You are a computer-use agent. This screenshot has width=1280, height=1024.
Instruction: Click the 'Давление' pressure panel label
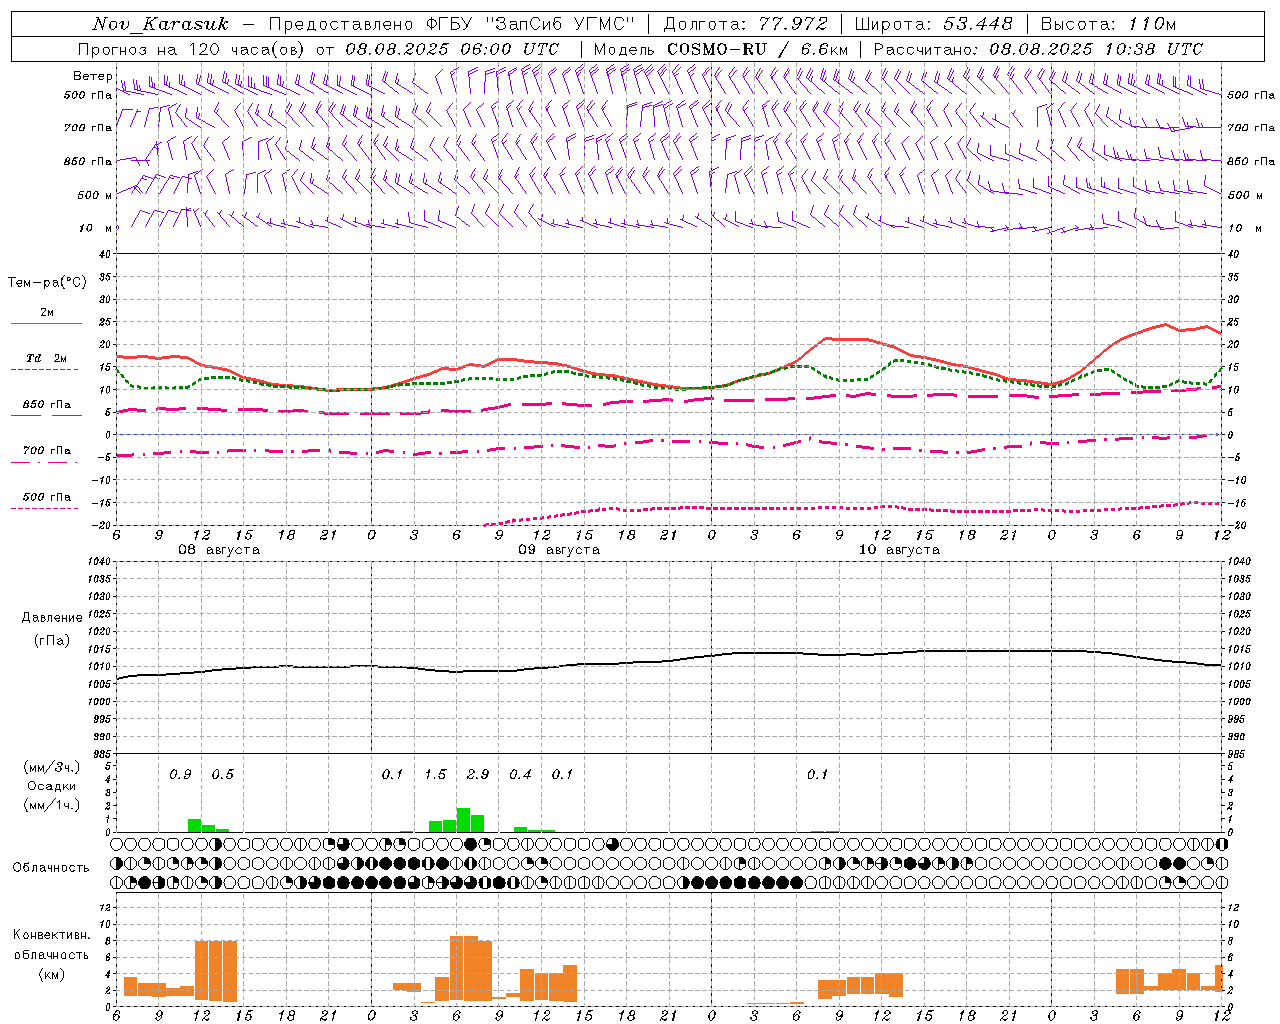pyautogui.click(x=52, y=618)
